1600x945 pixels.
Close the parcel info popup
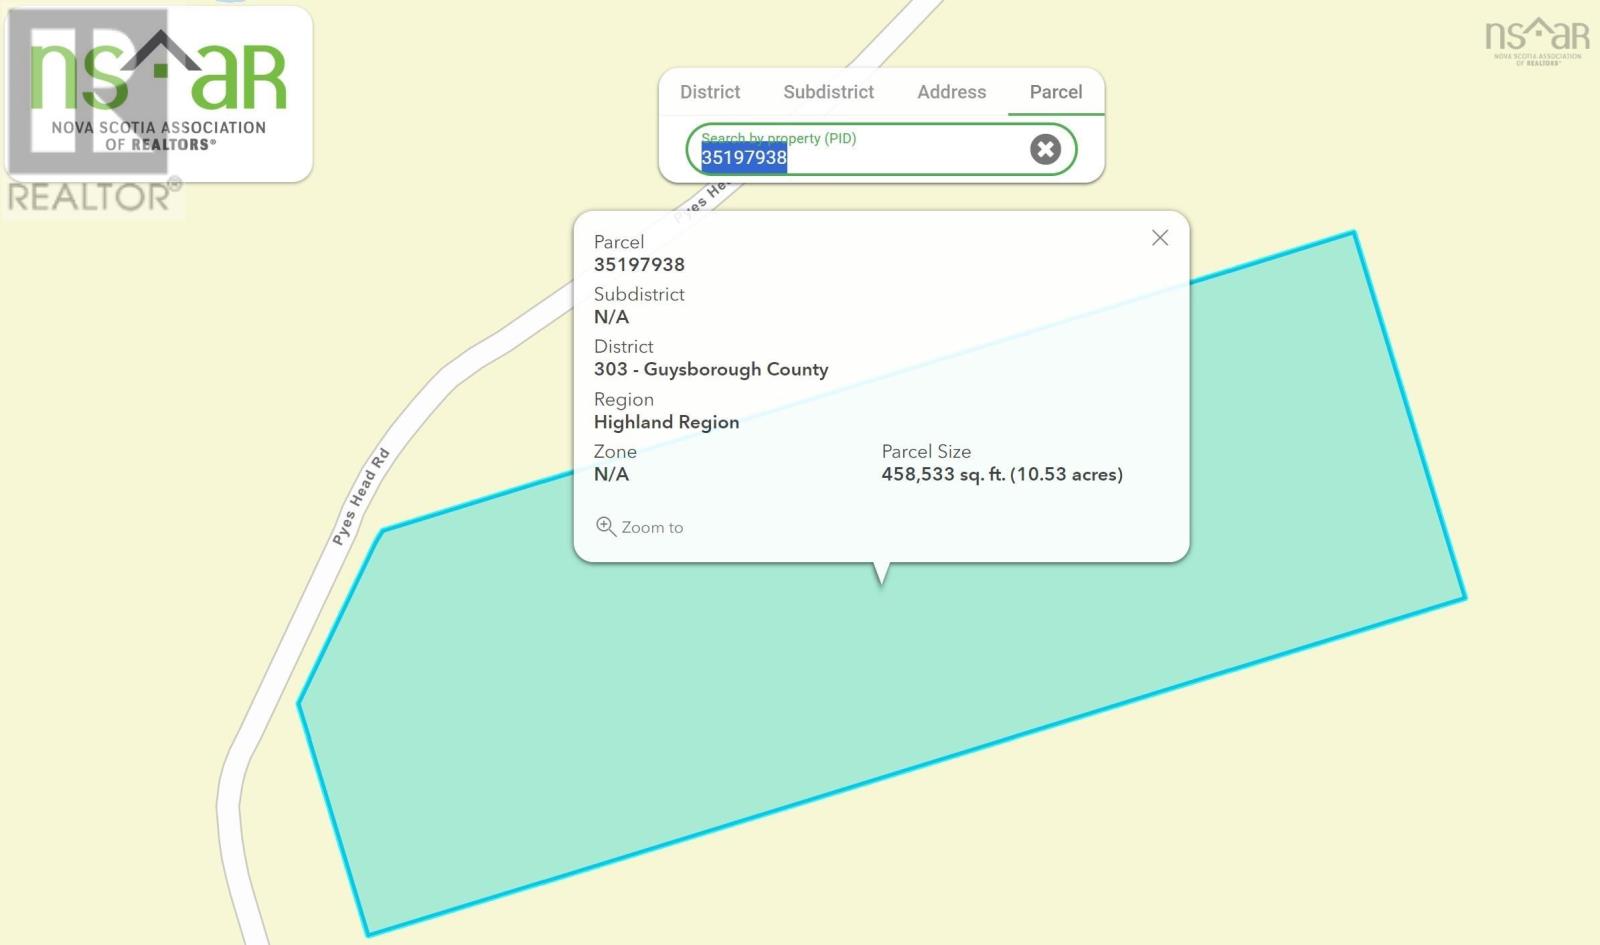click(x=1159, y=238)
